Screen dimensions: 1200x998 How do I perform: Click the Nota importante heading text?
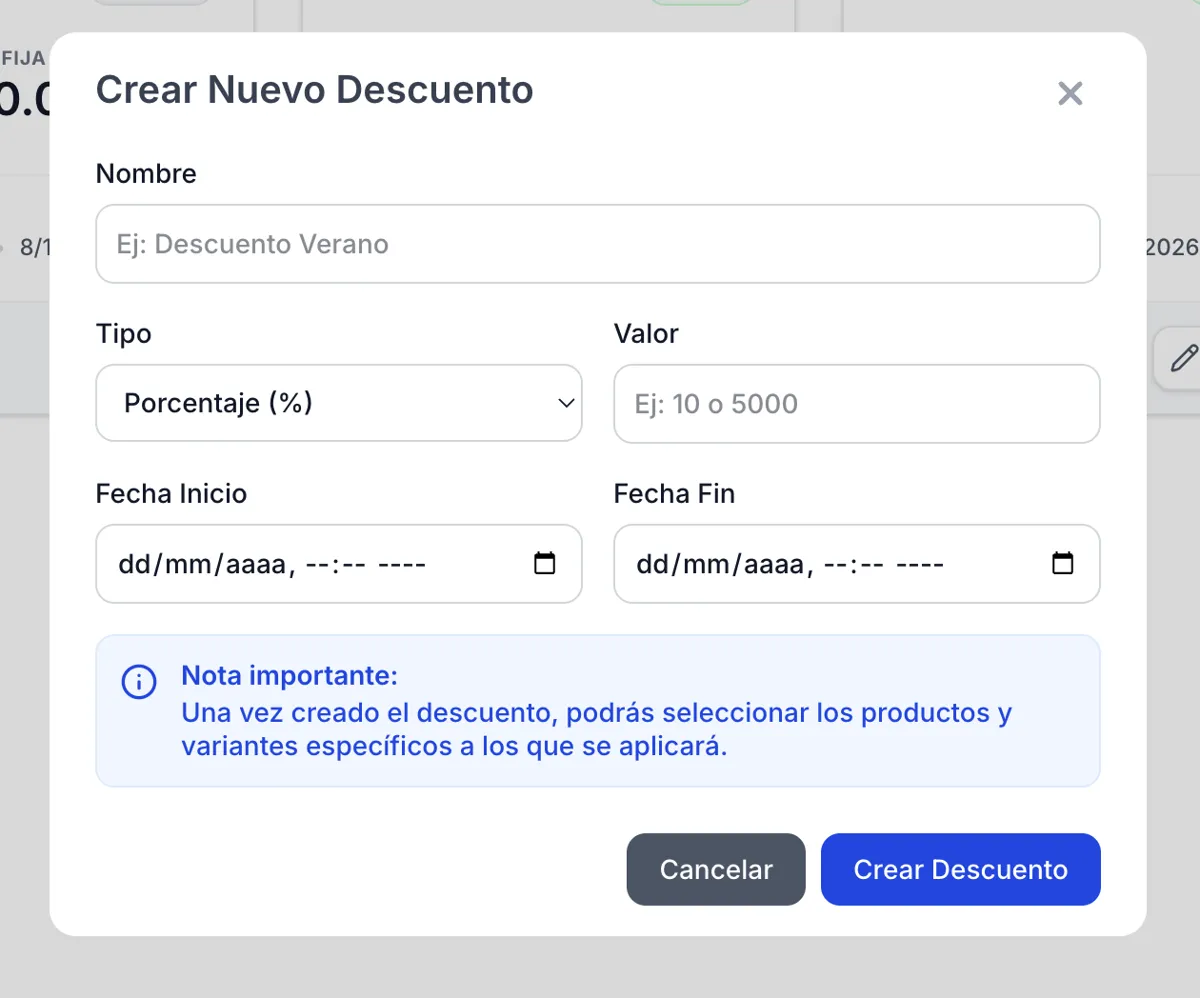coord(289,676)
